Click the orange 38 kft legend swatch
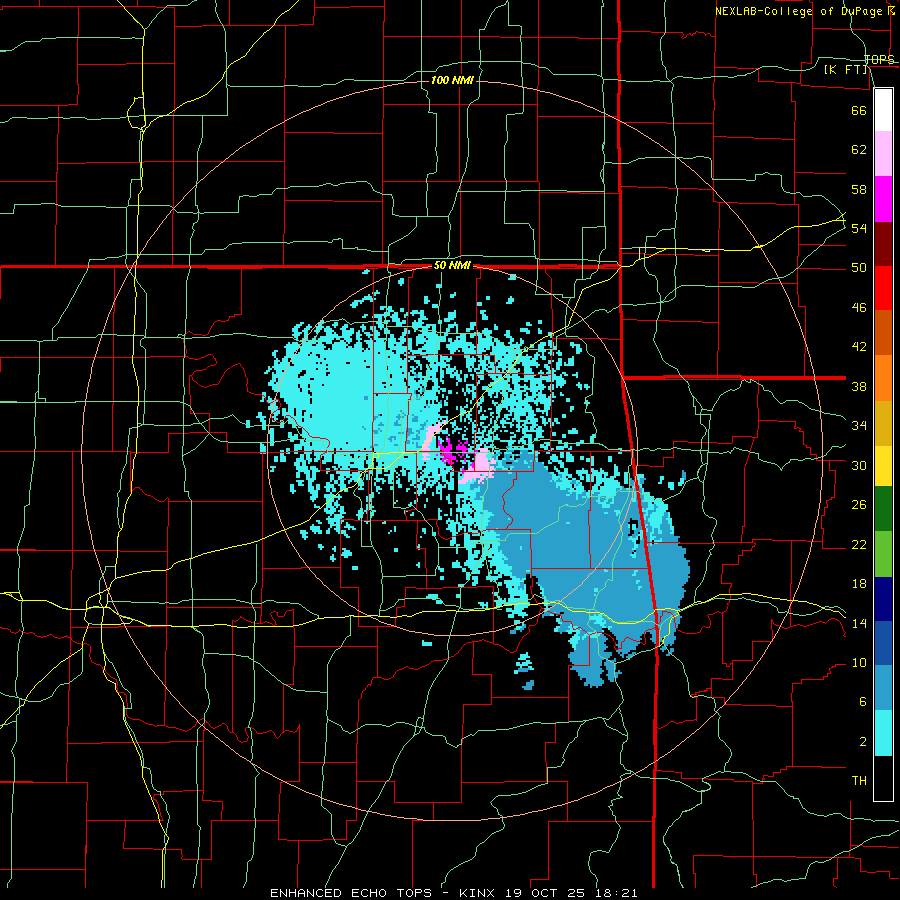This screenshot has width=900, height=900. click(x=883, y=378)
